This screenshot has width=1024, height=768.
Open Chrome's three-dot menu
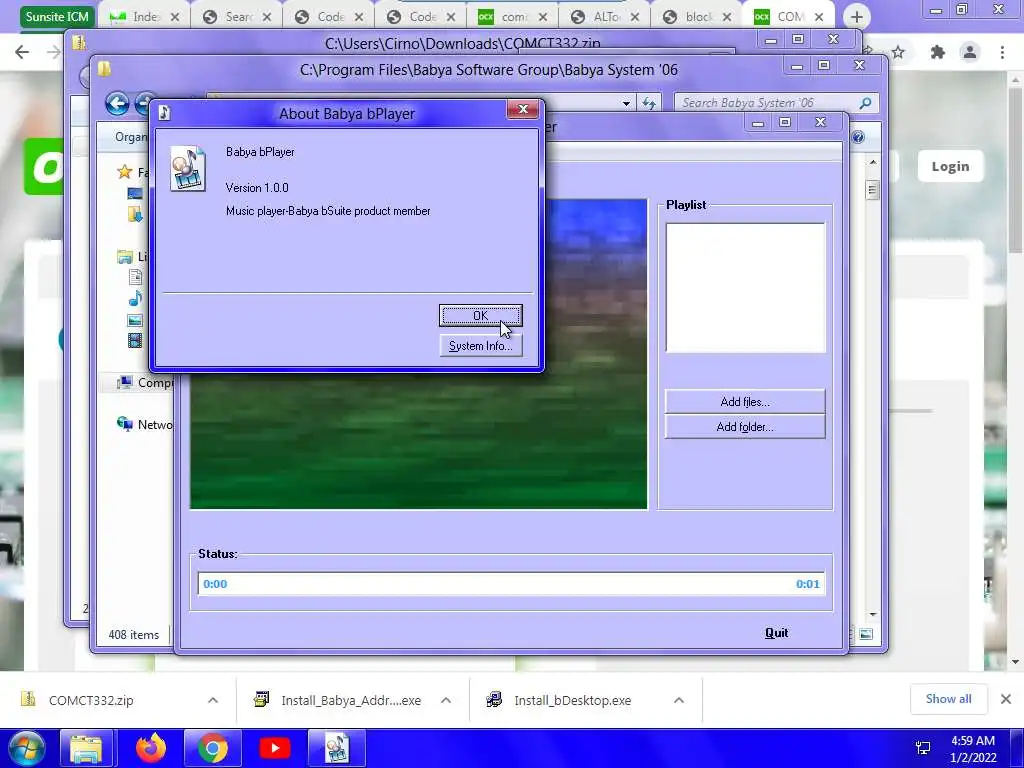coord(1002,52)
